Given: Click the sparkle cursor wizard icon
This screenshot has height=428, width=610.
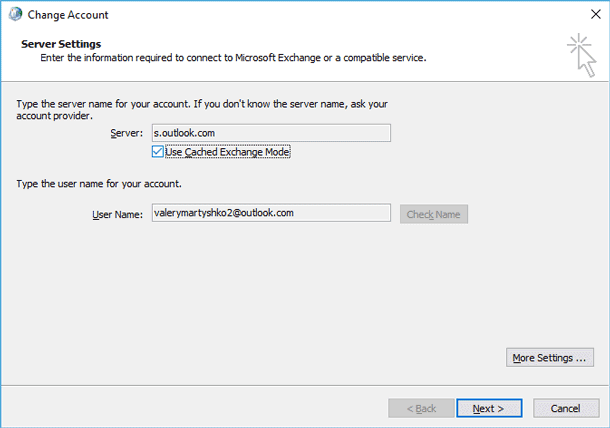Looking at the screenshot, I should pos(582,55).
